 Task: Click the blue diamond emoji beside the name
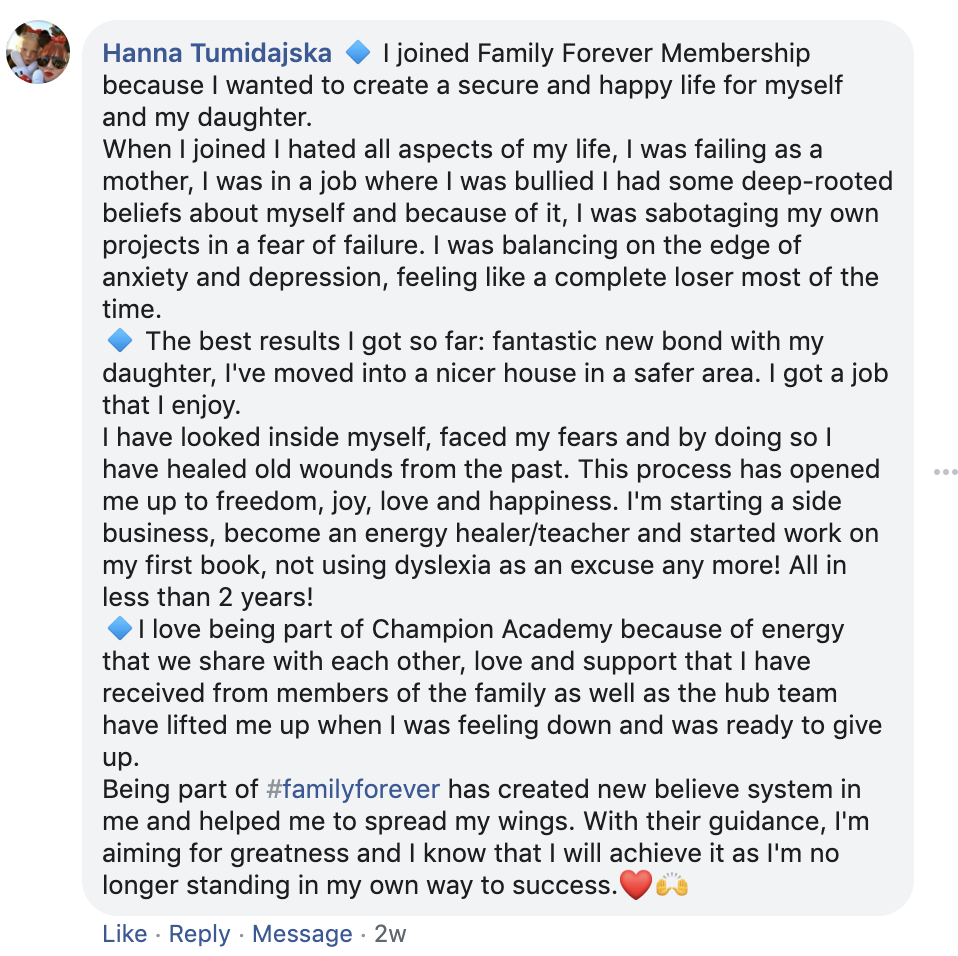tap(357, 52)
